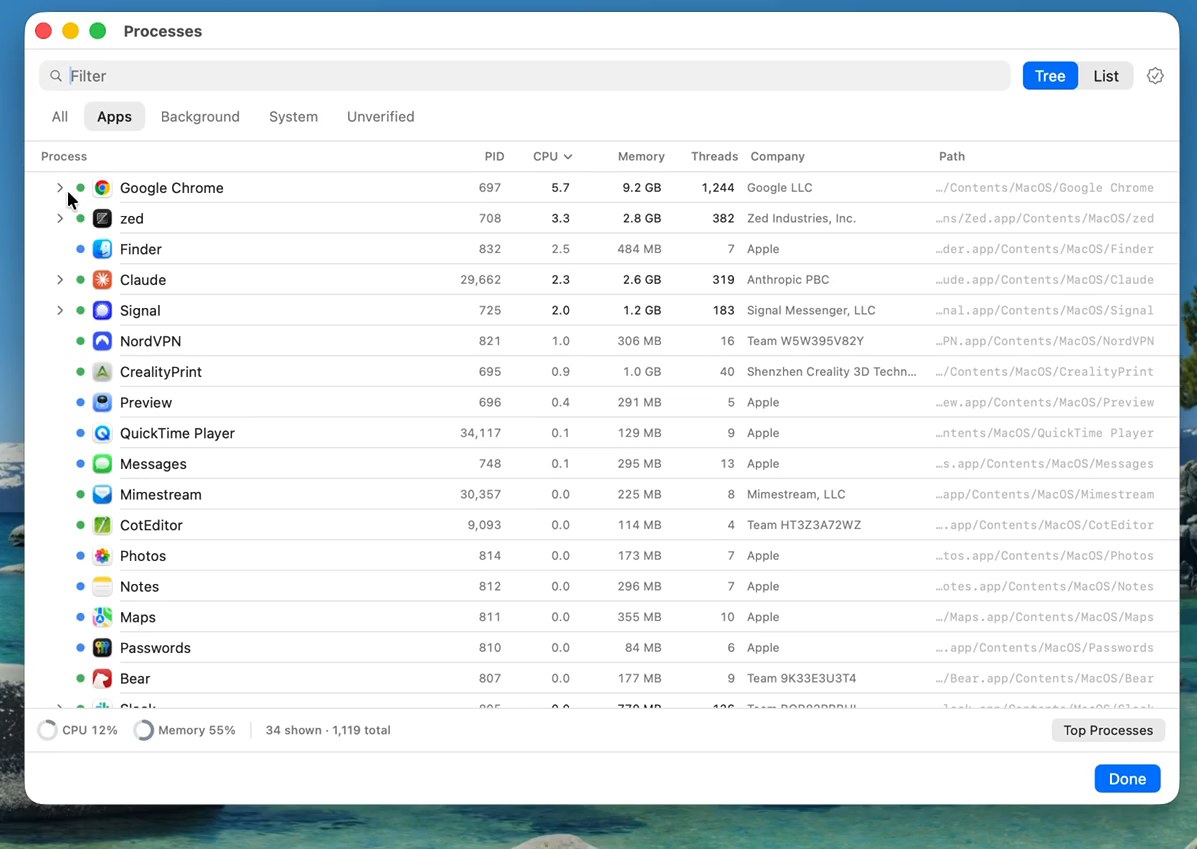Click the verified badge icon beside List

point(1155,76)
